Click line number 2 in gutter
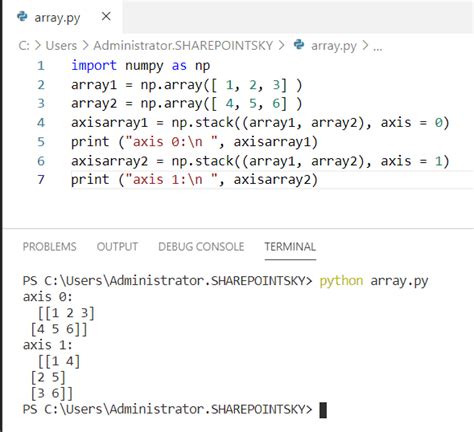 pyautogui.click(x=41, y=85)
